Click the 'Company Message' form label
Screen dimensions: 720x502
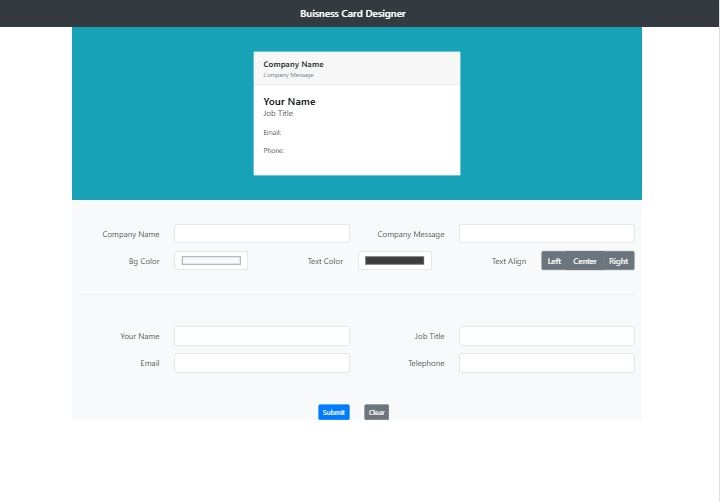pos(411,234)
